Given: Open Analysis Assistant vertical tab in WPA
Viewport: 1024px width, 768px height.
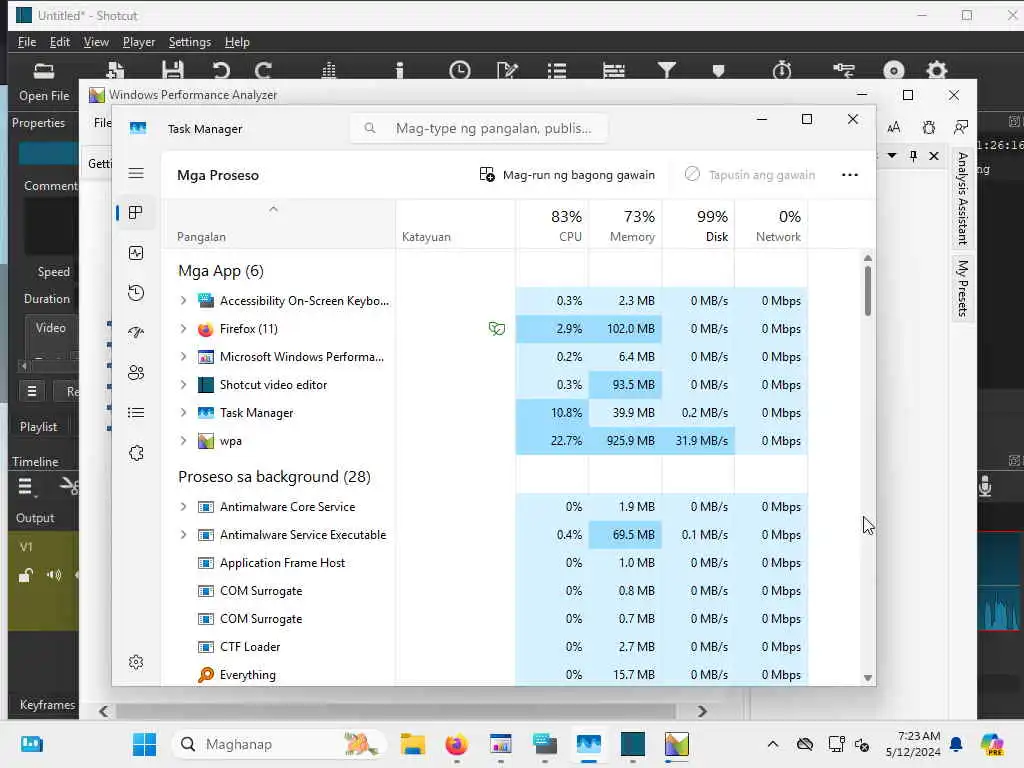Looking at the screenshot, I should point(963,199).
